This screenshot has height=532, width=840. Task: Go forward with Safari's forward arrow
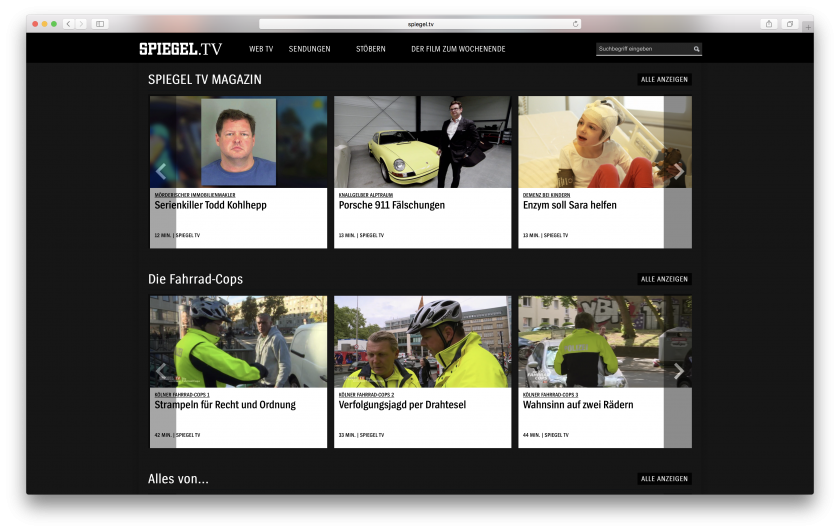pos(81,24)
